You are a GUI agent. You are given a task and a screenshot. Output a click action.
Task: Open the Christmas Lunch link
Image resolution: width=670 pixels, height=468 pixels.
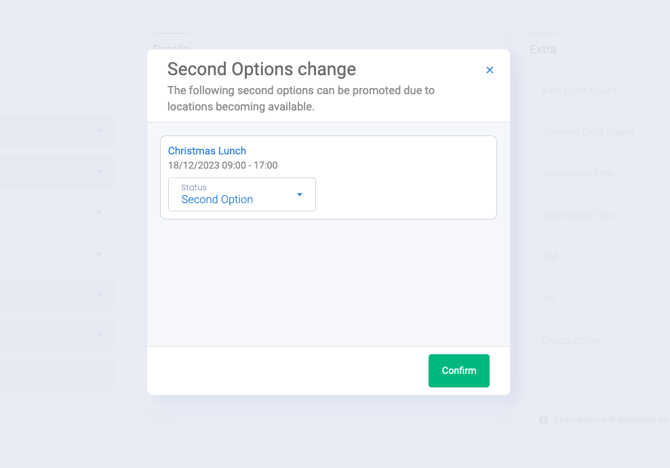(207, 151)
